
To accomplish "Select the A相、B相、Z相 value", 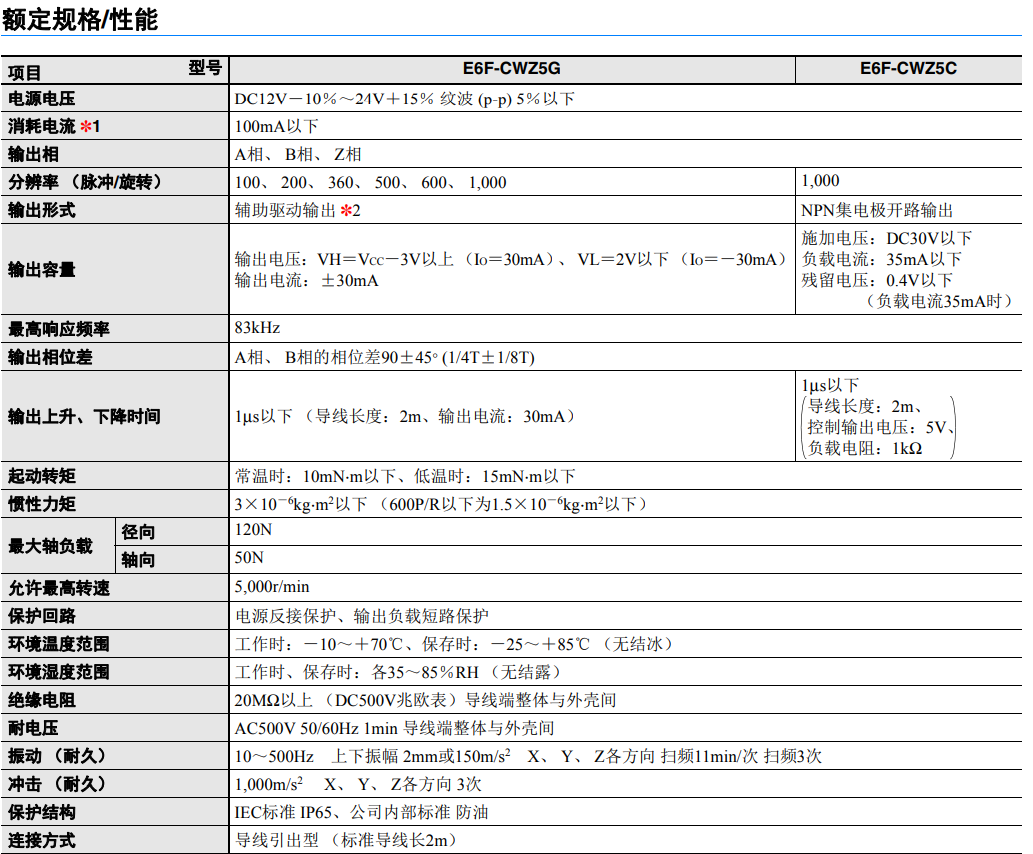I will point(298,154).
